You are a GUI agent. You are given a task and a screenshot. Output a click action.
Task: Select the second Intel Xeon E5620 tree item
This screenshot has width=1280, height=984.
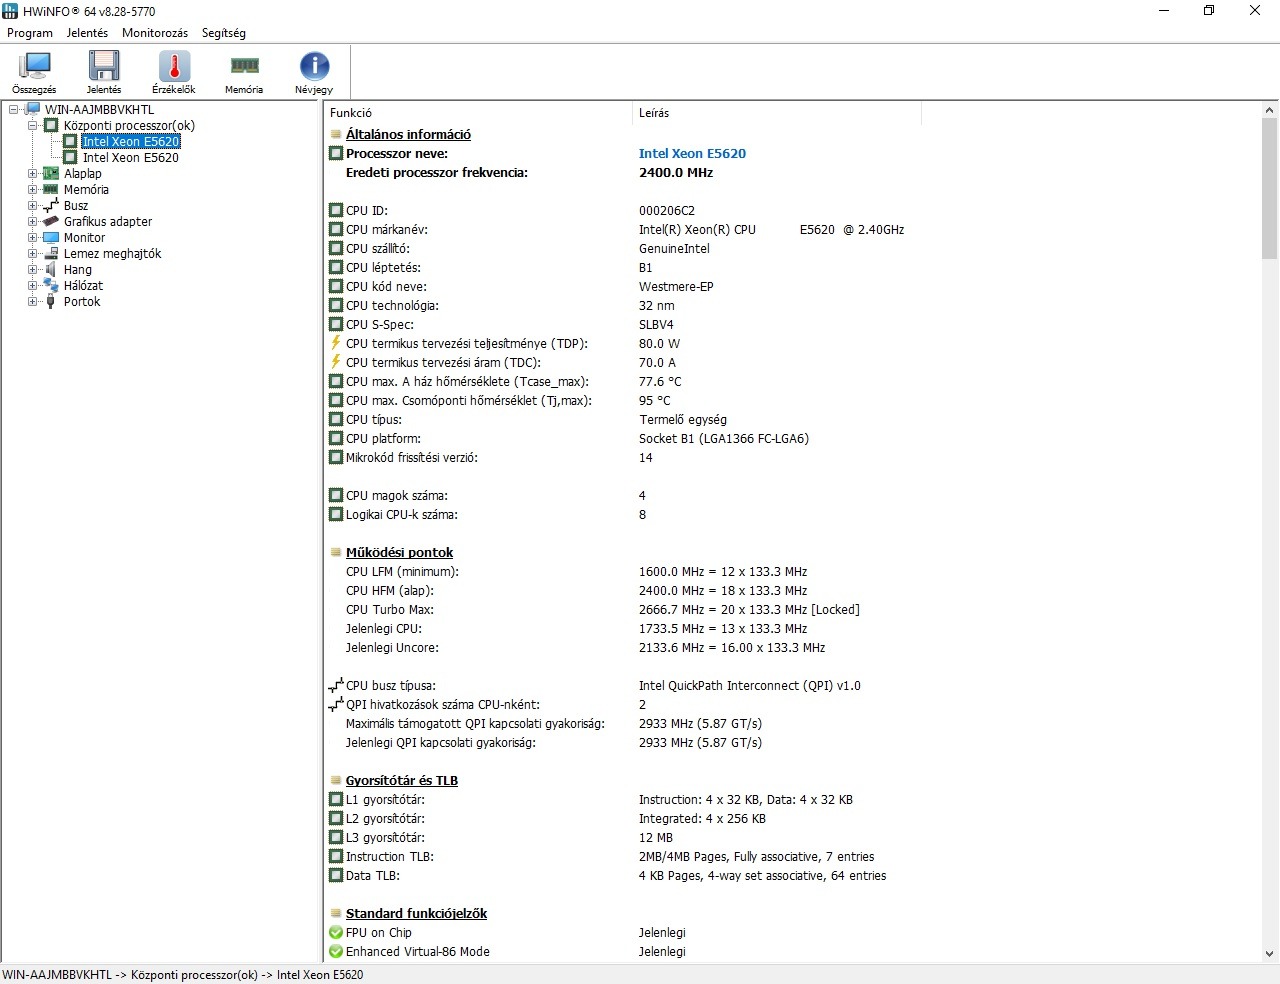point(131,157)
